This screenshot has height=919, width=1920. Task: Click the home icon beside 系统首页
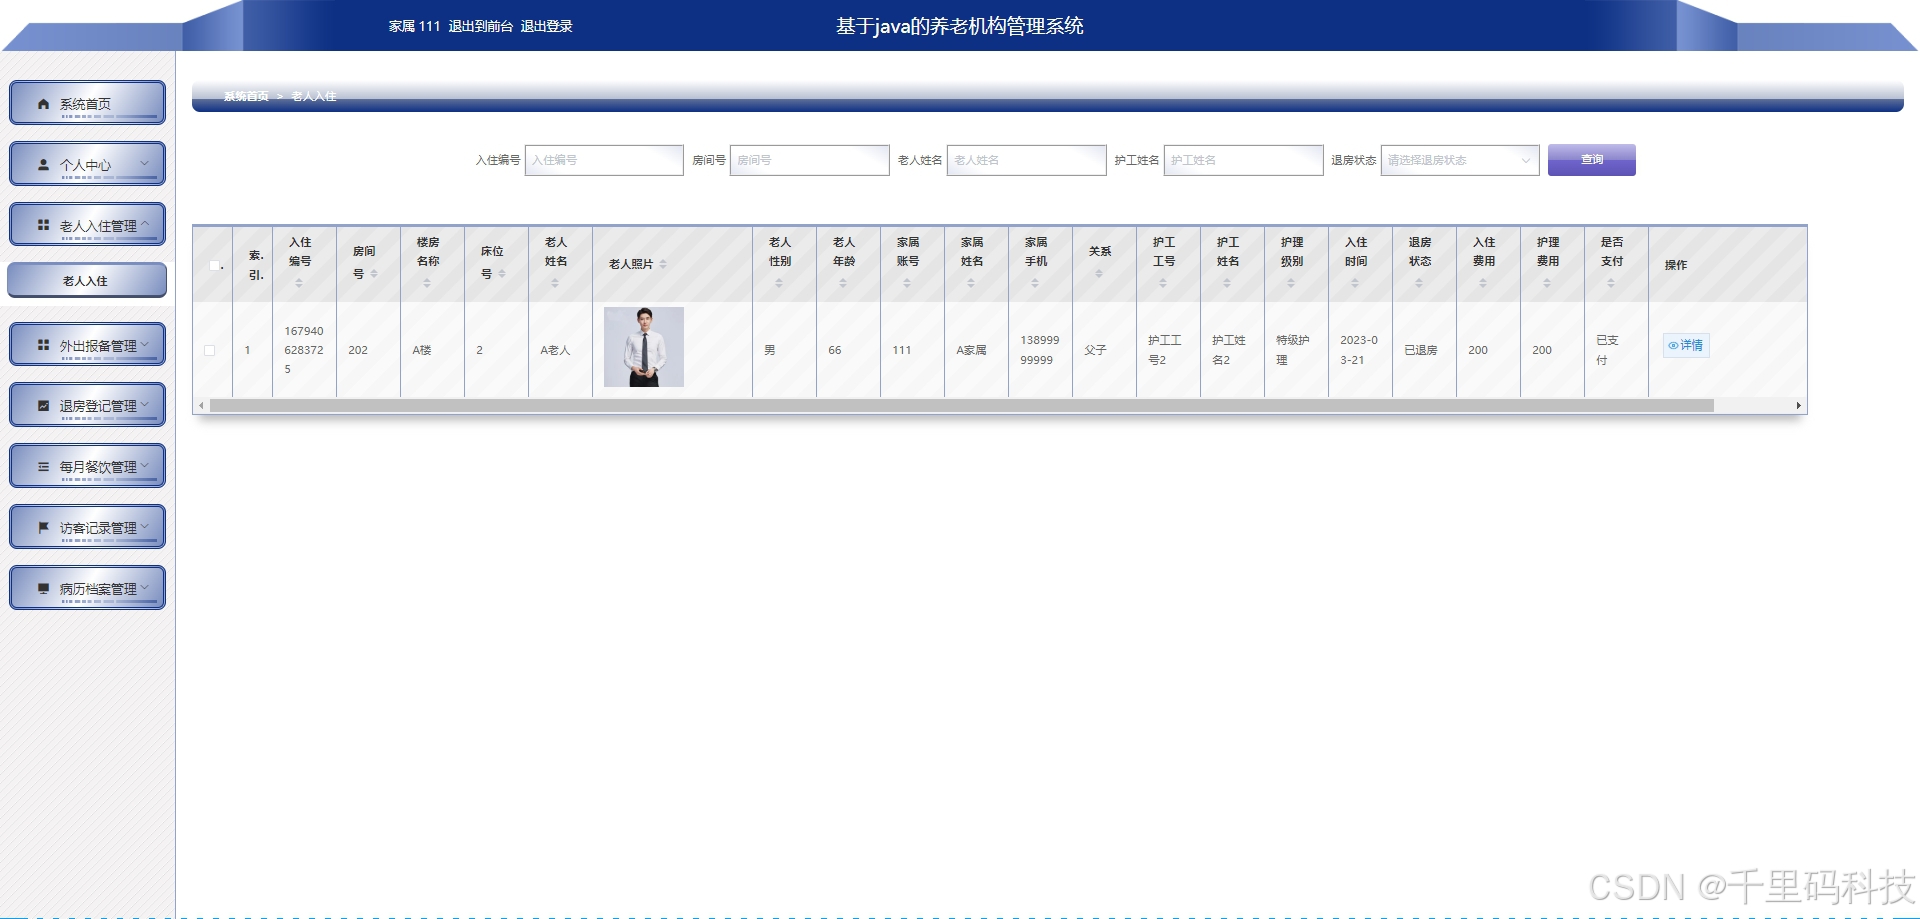click(x=43, y=104)
